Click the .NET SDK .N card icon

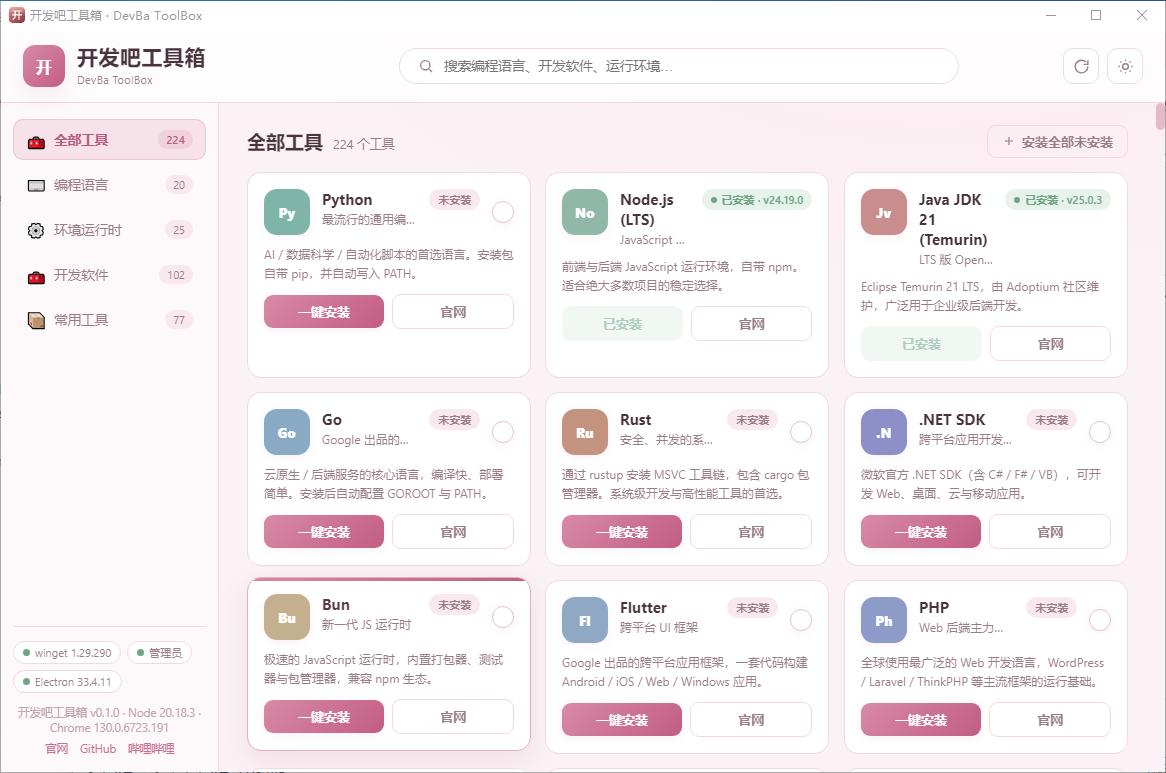tap(883, 432)
